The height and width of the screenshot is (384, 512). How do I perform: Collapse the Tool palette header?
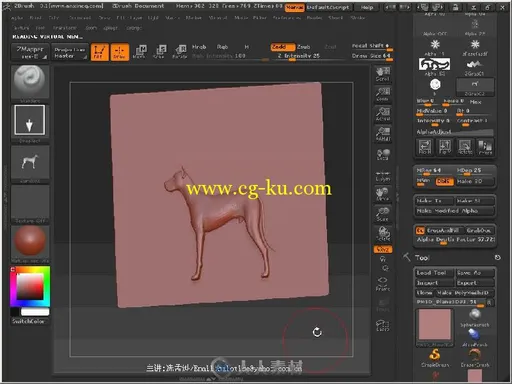point(422,258)
